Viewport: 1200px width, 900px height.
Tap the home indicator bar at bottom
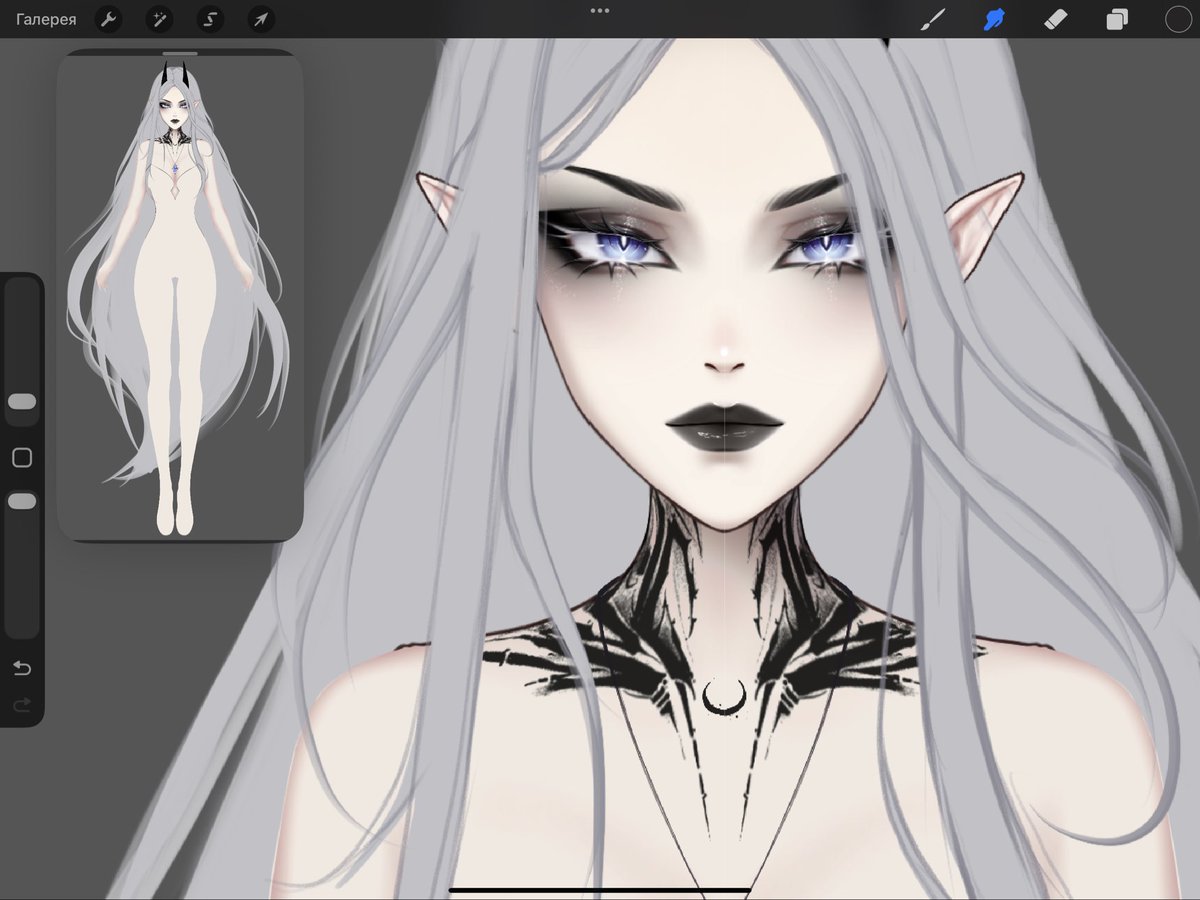point(600,889)
